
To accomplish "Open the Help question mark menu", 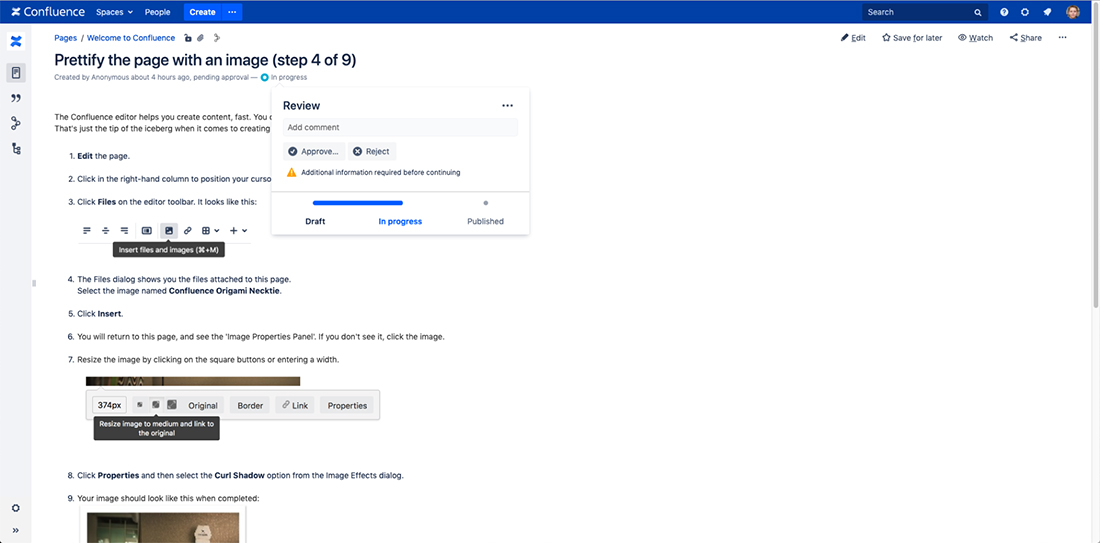I will (1005, 12).
